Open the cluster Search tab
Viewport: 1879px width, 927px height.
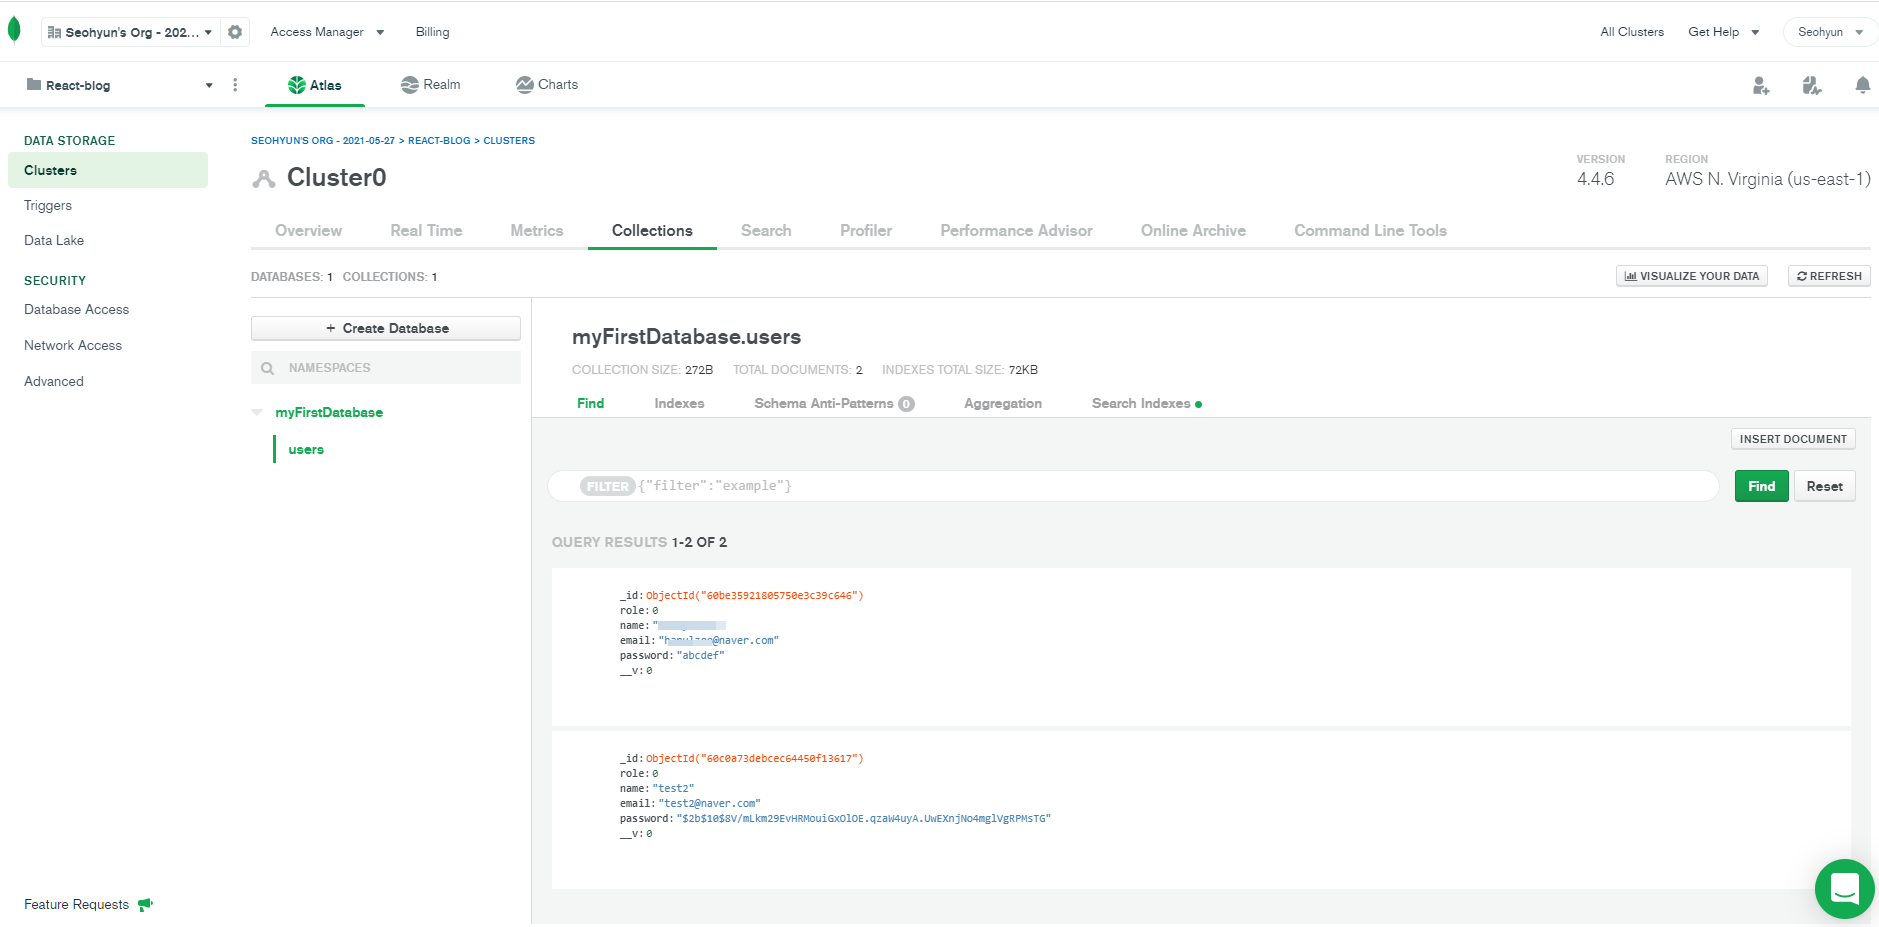[x=766, y=231]
